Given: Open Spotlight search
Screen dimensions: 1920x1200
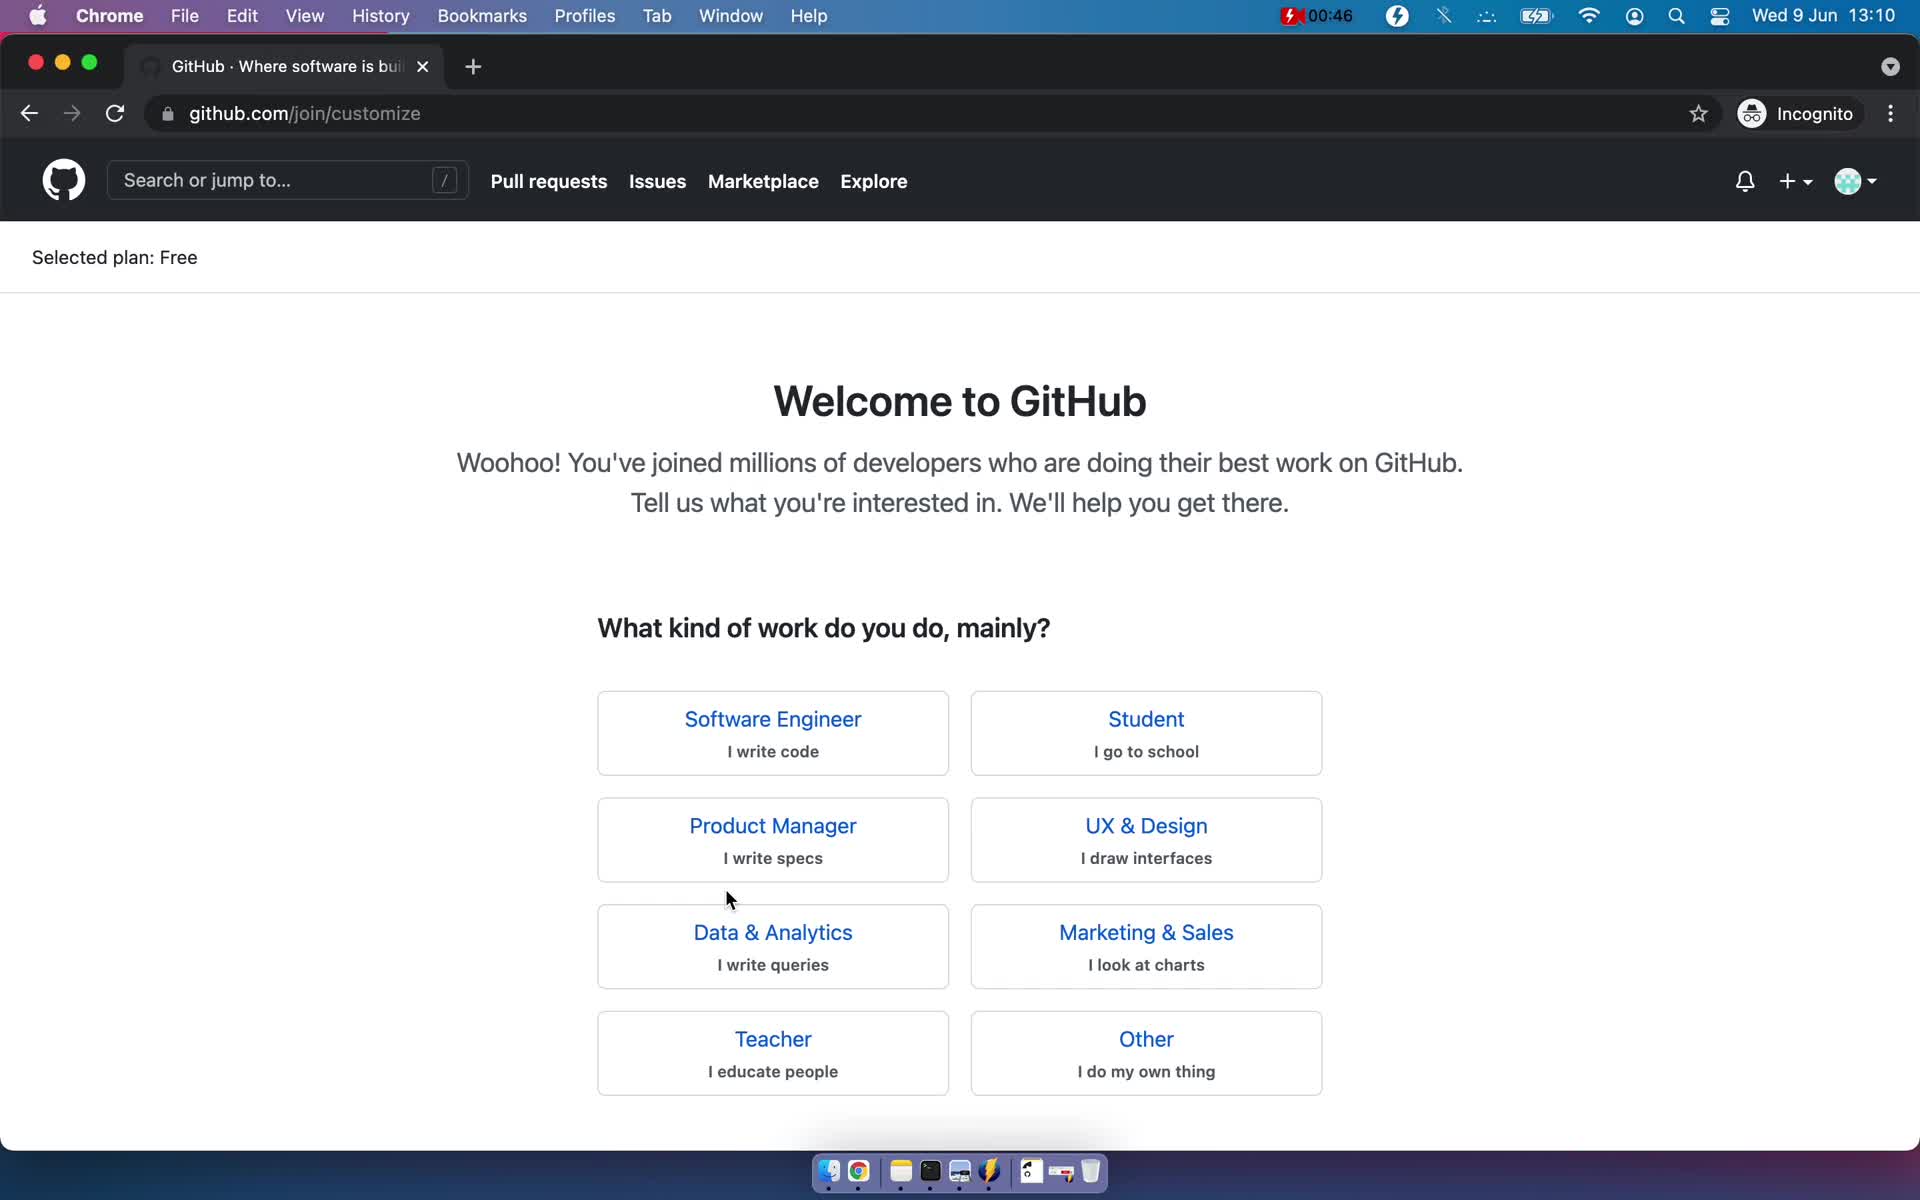Looking at the screenshot, I should pyautogui.click(x=1676, y=16).
